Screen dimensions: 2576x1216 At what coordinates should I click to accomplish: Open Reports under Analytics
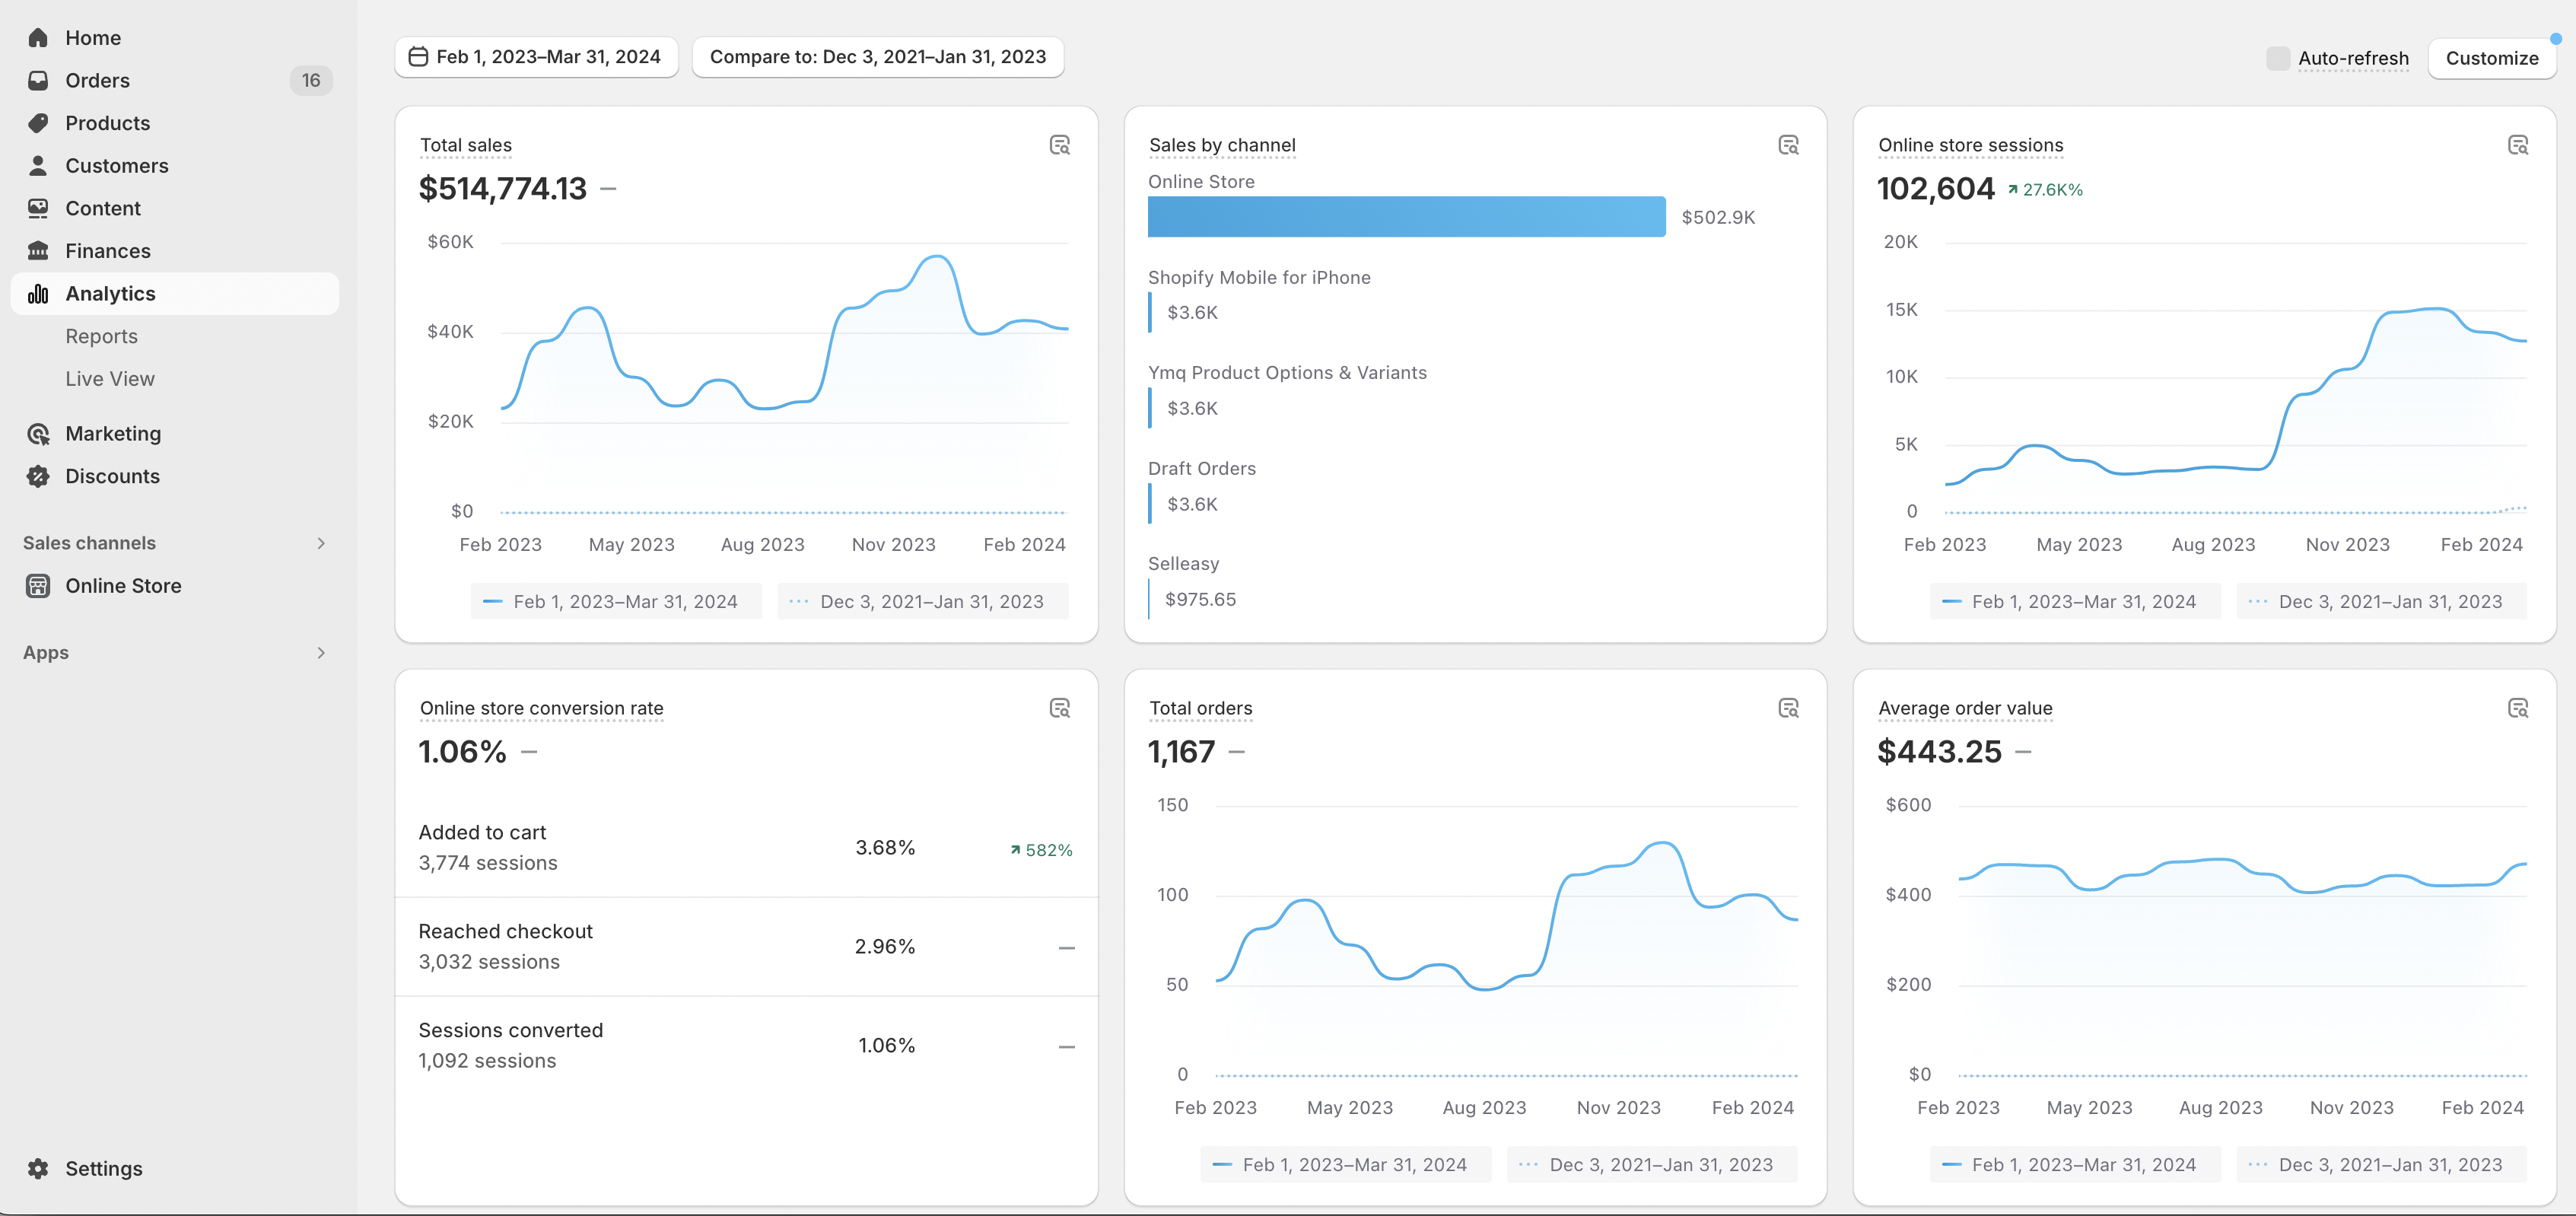101,336
